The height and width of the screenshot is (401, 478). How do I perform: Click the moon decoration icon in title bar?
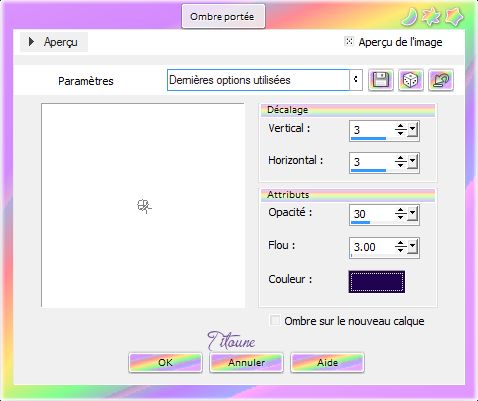pos(409,17)
